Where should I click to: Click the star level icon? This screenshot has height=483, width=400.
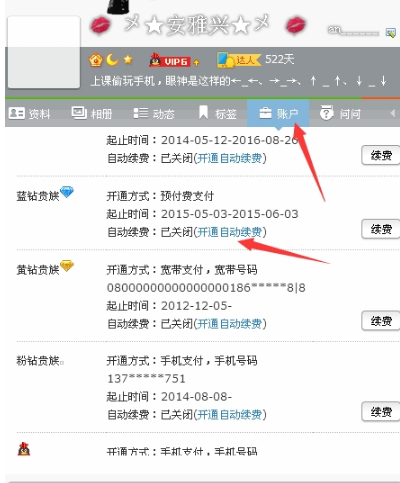[x=128, y=60]
